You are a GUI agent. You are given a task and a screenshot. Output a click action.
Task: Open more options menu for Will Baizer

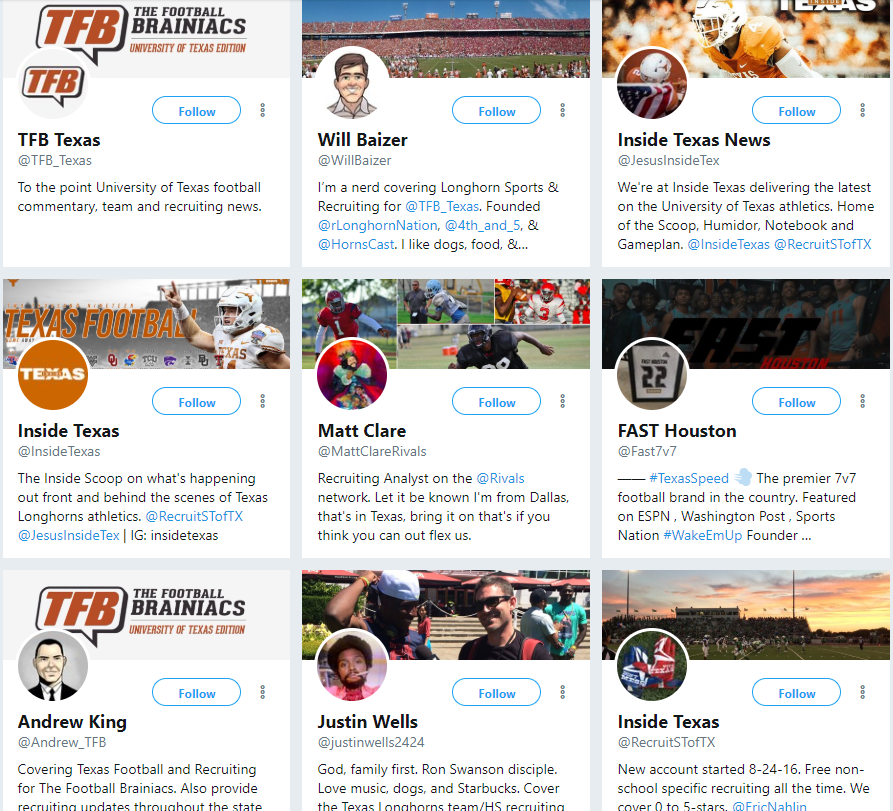coord(563,110)
